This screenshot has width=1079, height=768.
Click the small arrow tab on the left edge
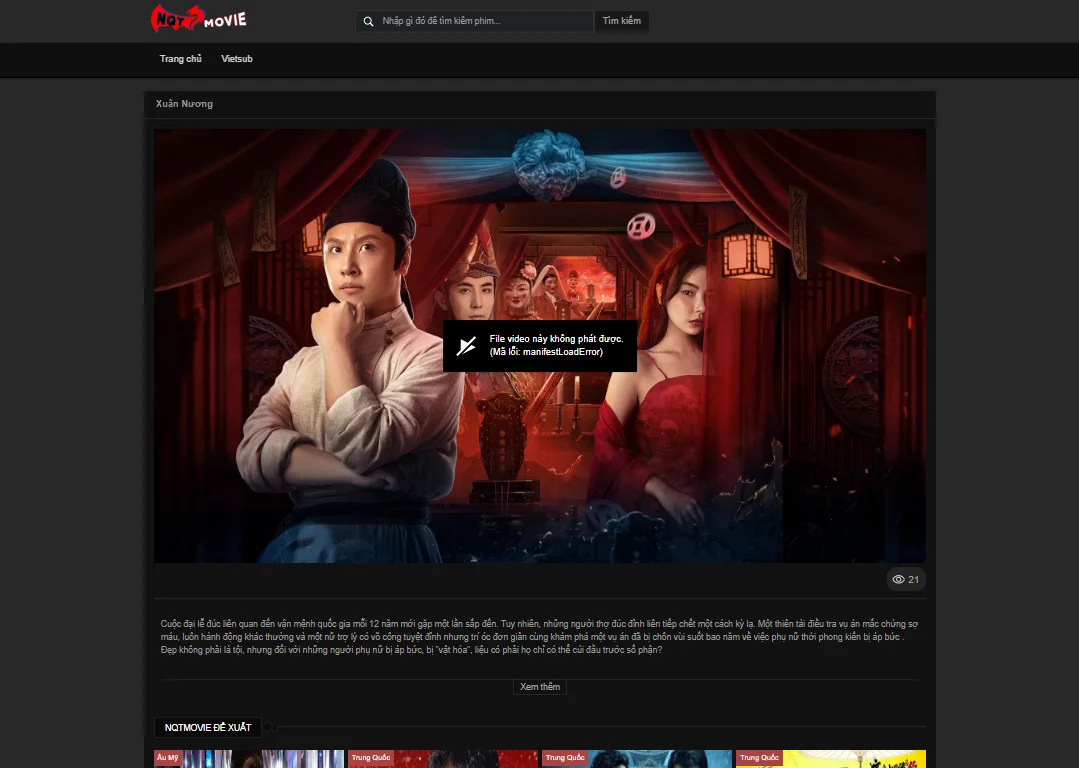coord(144,294)
